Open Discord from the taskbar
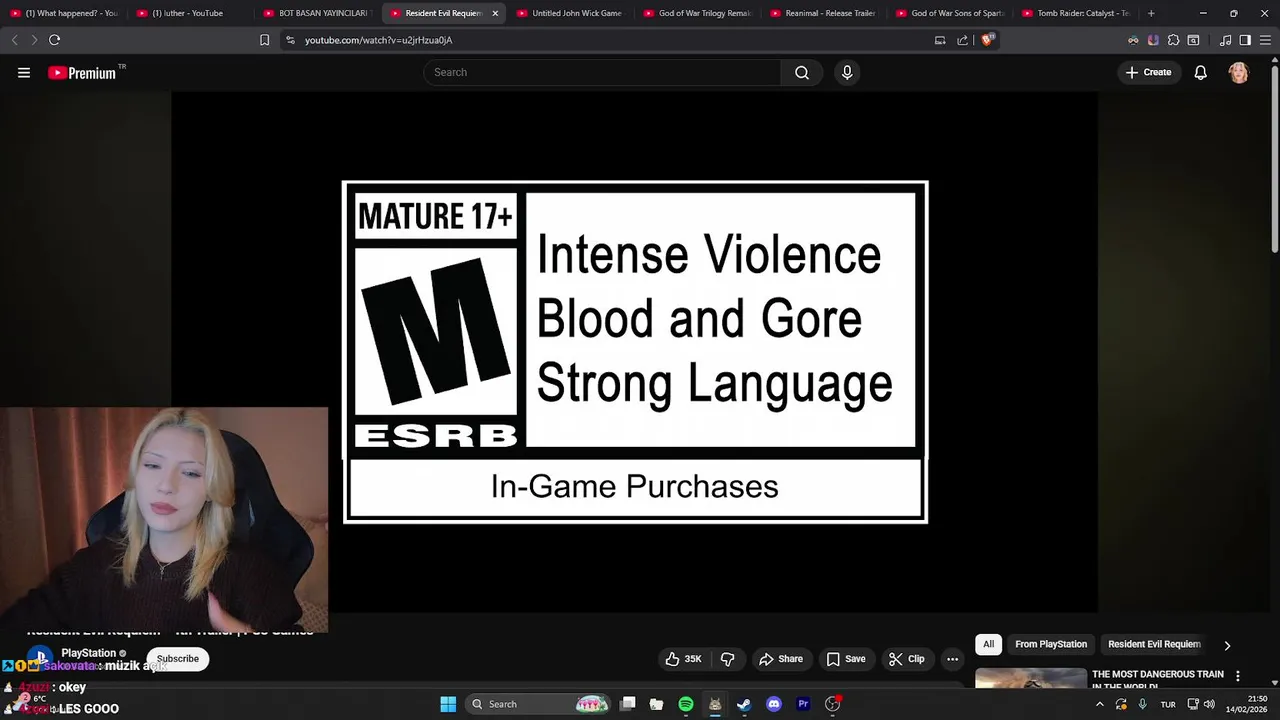 coord(773,704)
